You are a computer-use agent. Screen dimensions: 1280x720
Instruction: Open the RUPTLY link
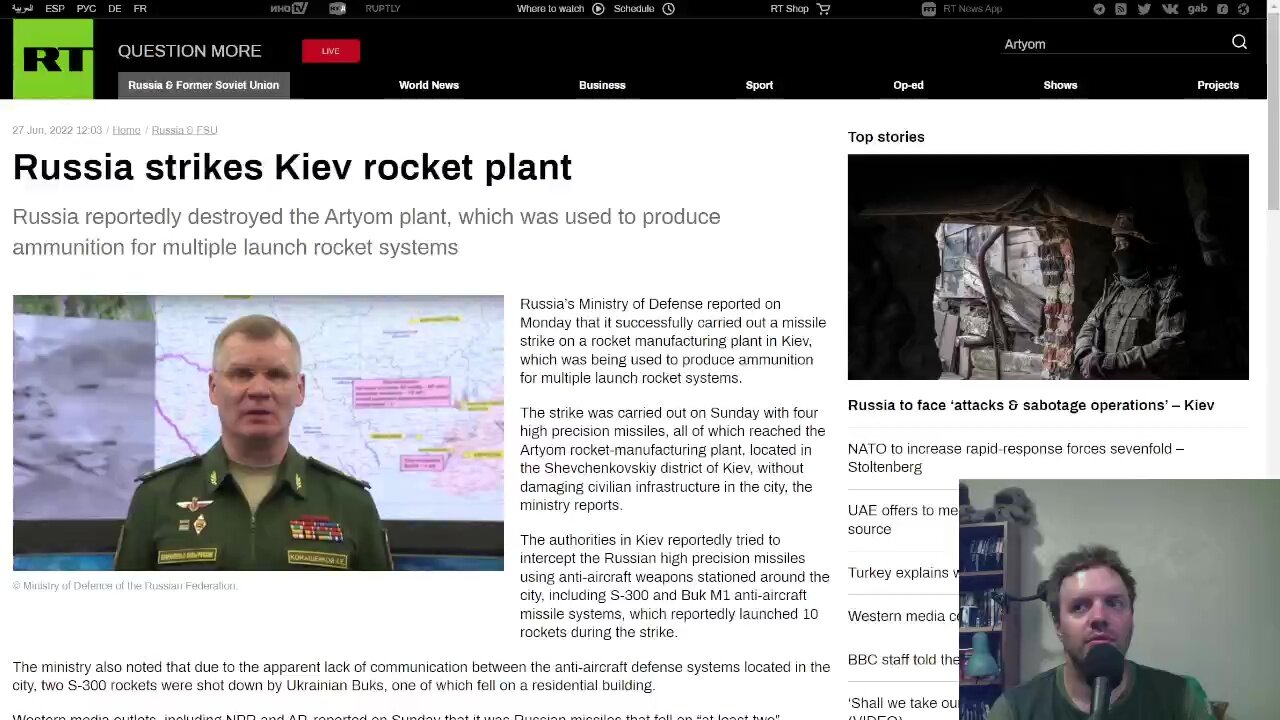pyautogui.click(x=383, y=9)
